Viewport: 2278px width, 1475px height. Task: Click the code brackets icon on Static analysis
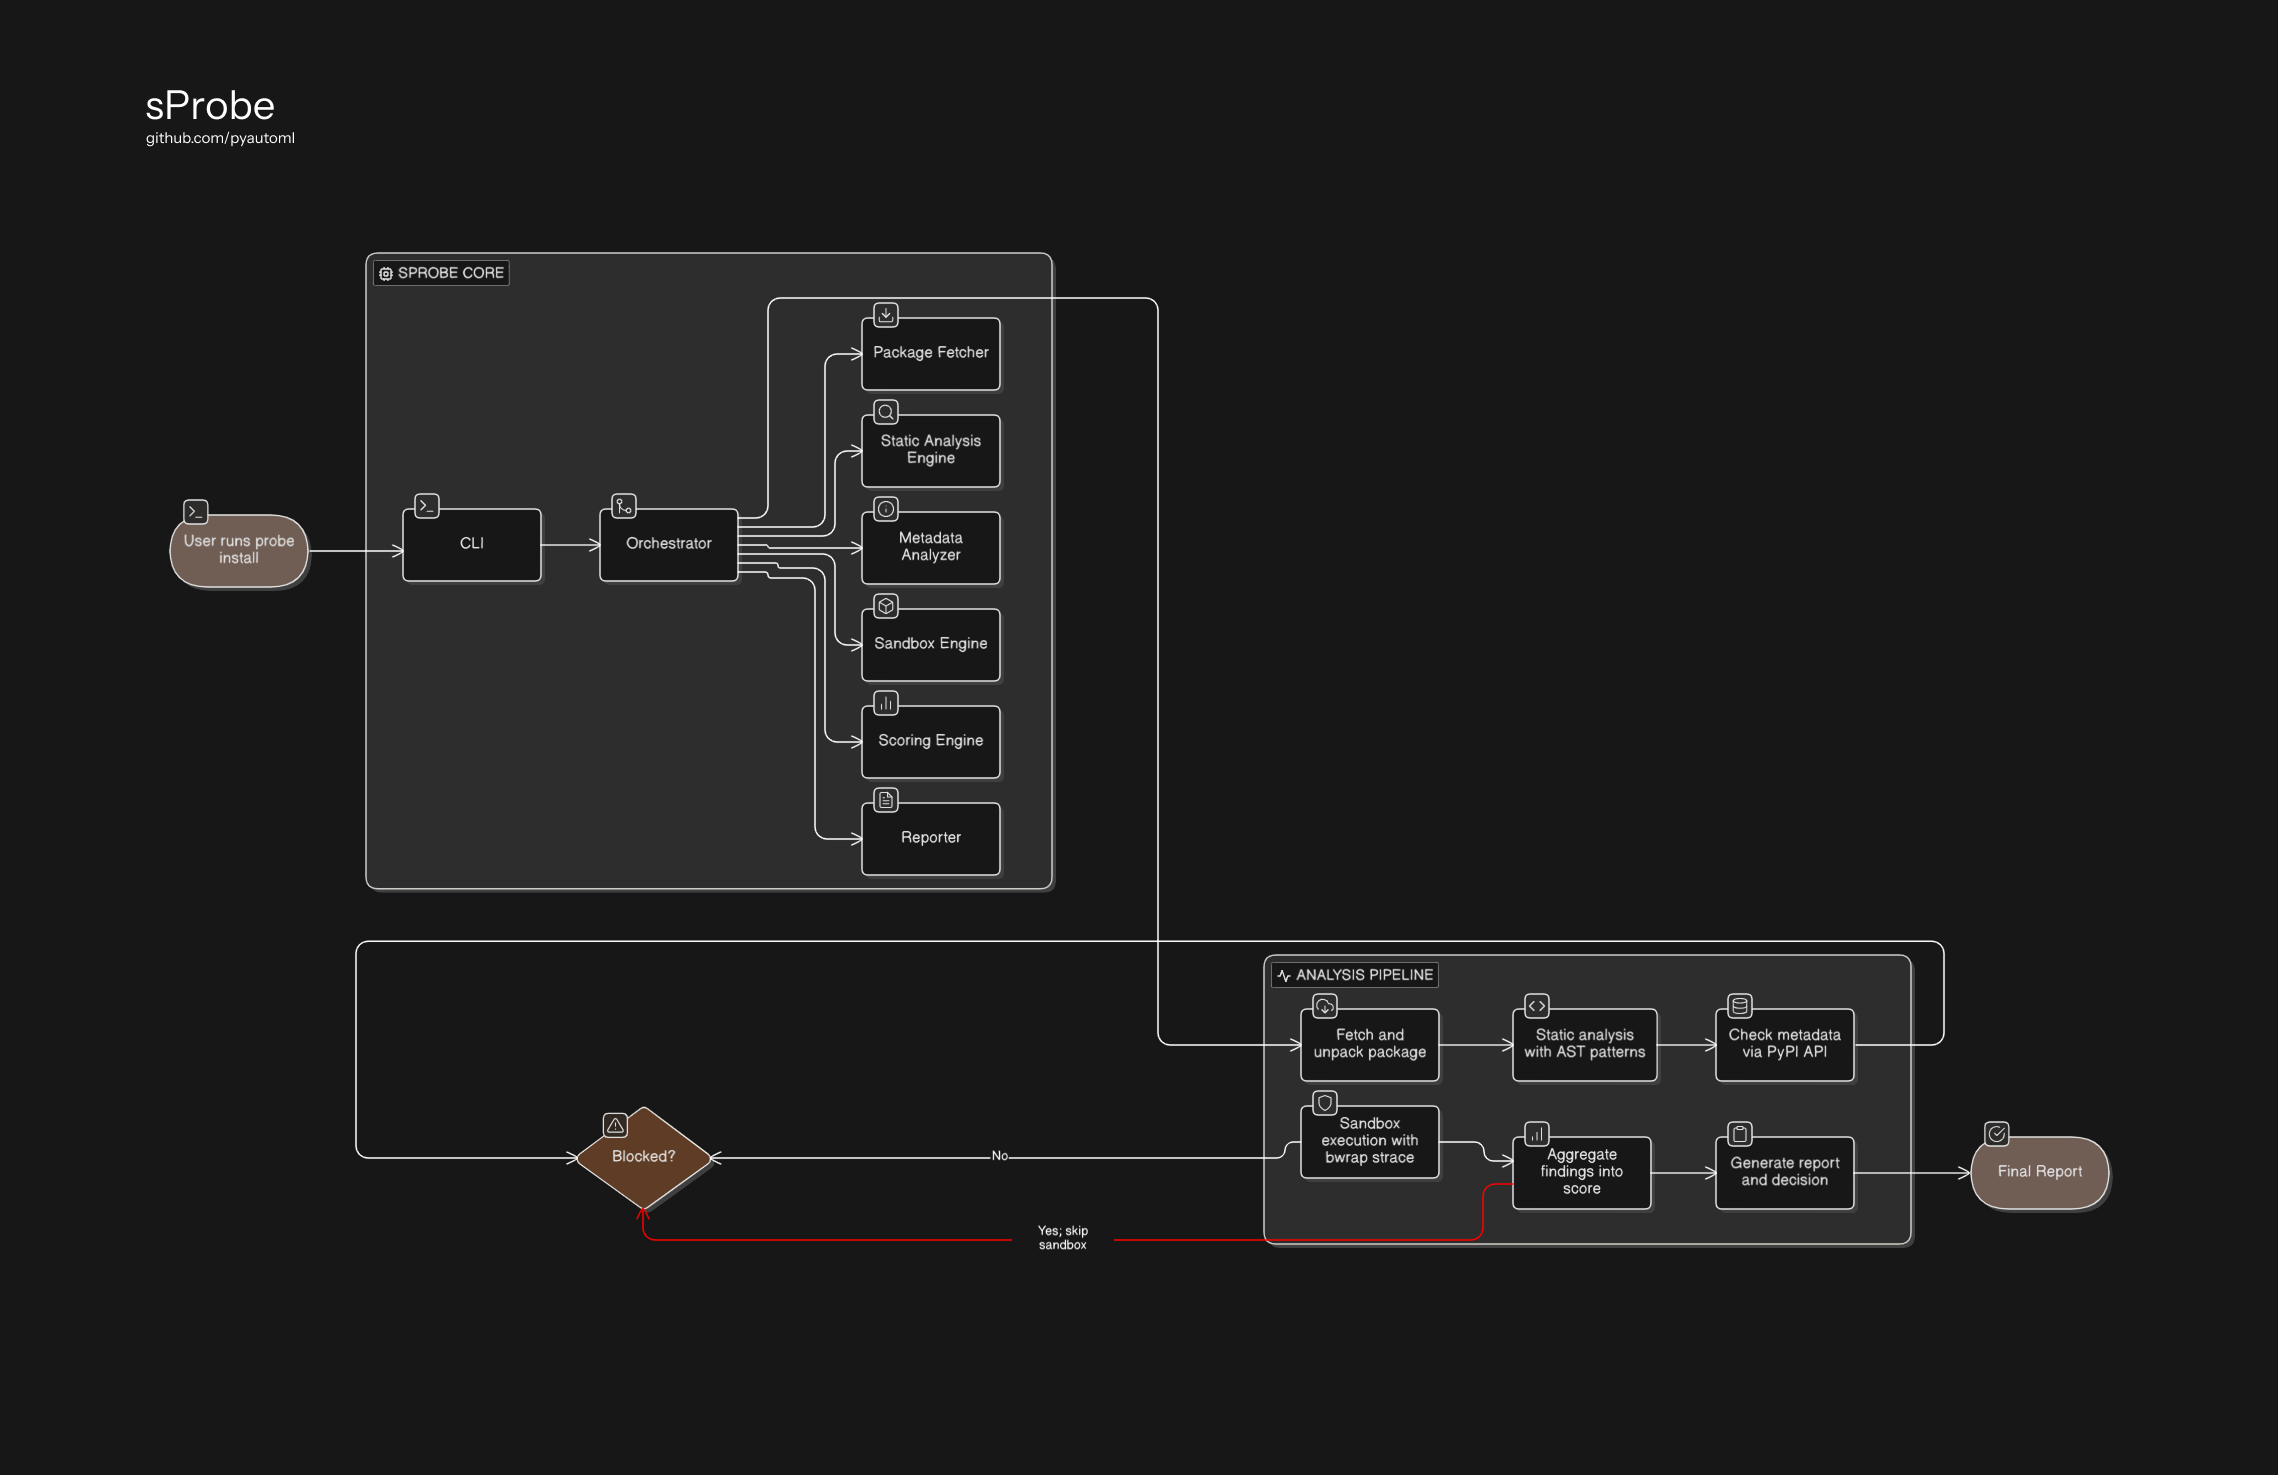tap(1537, 1006)
